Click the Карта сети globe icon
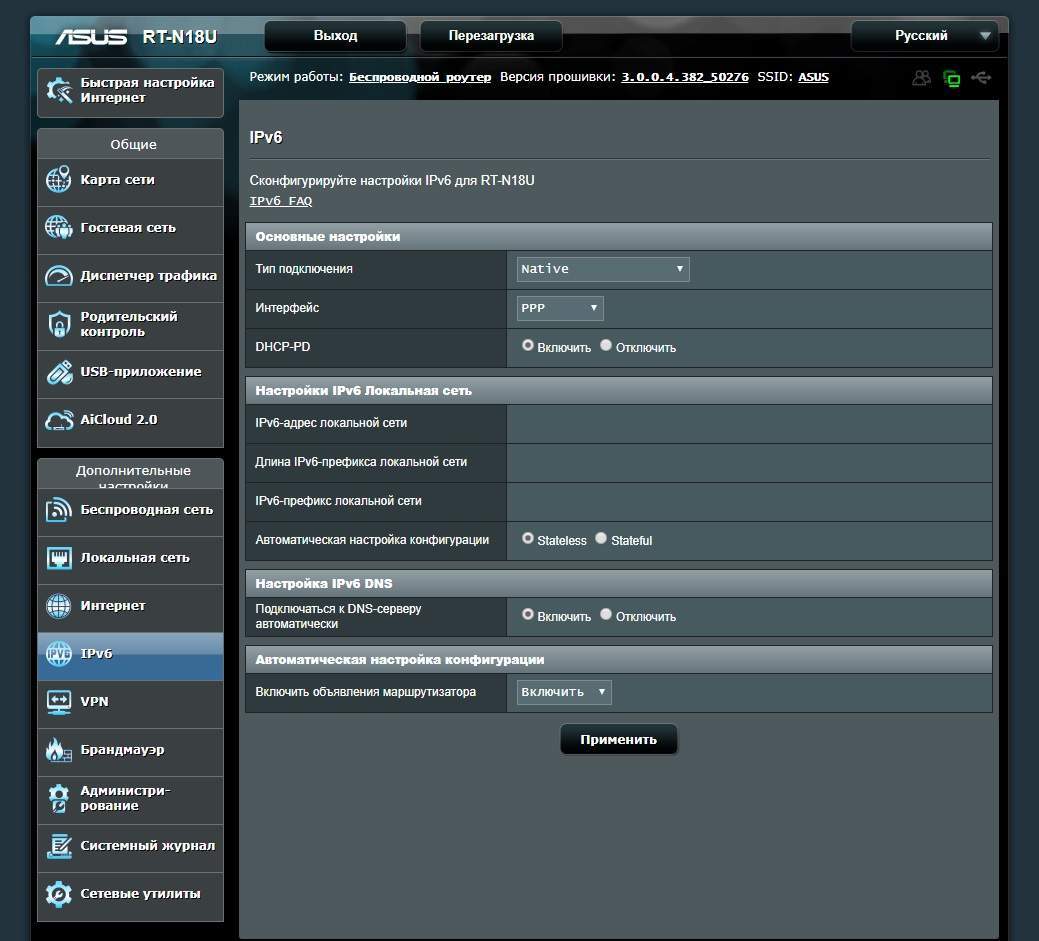Image resolution: width=1039 pixels, height=941 pixels. pyautogui.click(x=58, y=180)
